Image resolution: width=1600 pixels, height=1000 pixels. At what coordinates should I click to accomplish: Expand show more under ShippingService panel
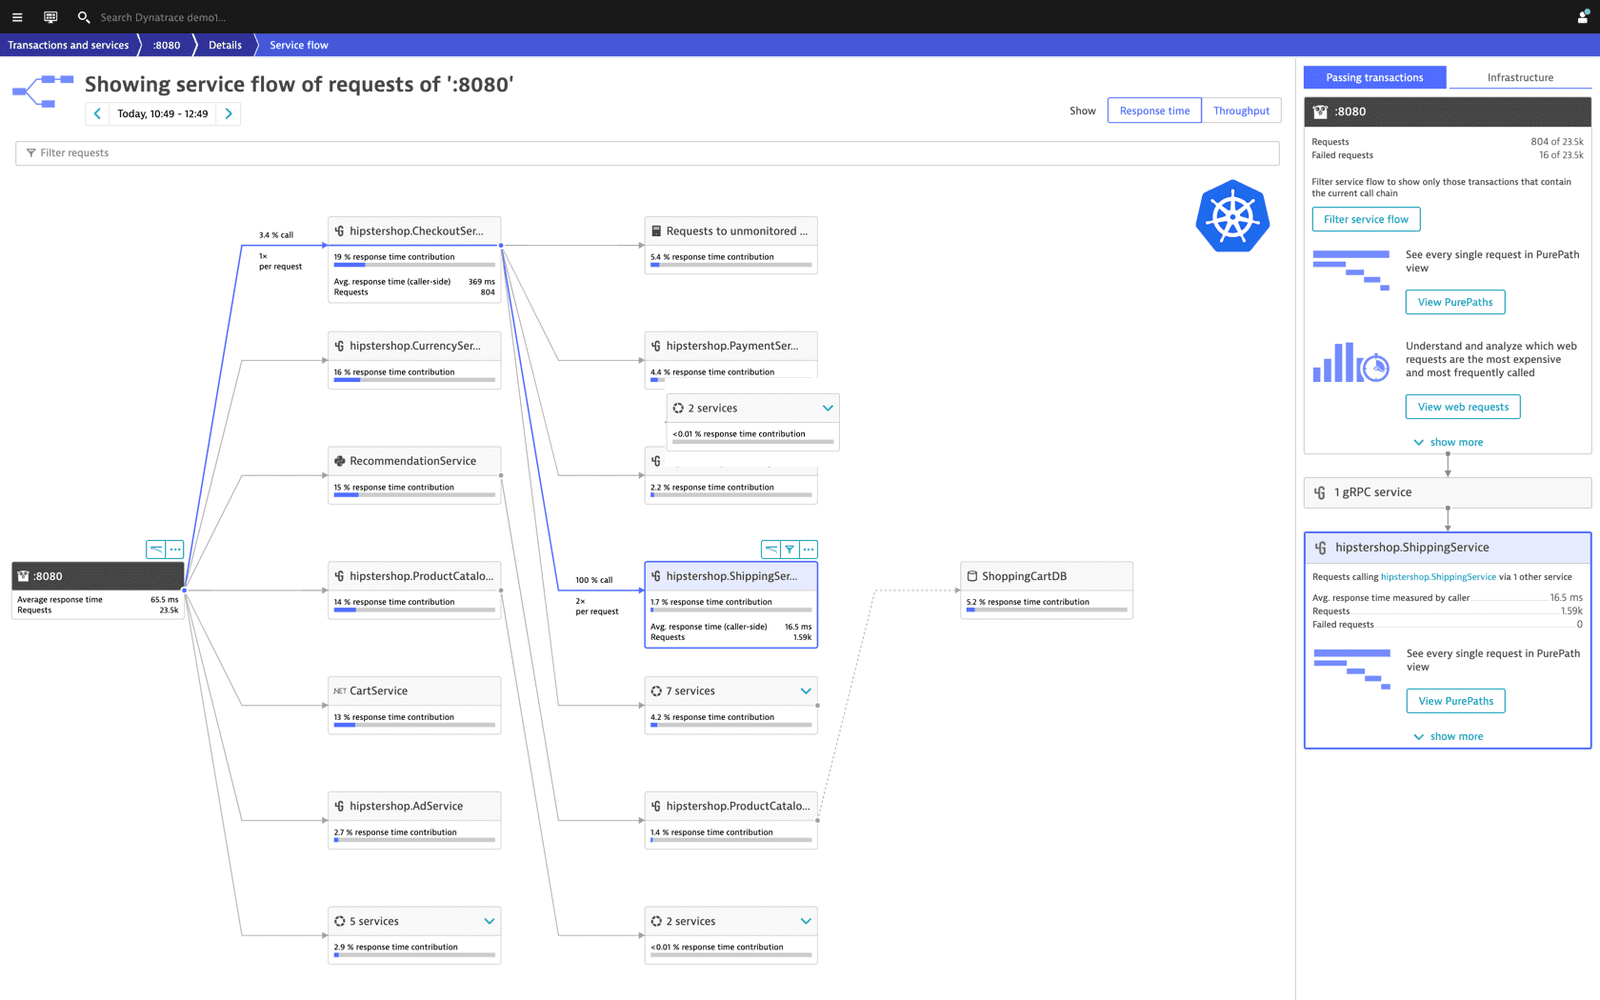(x=1448, y=736)
